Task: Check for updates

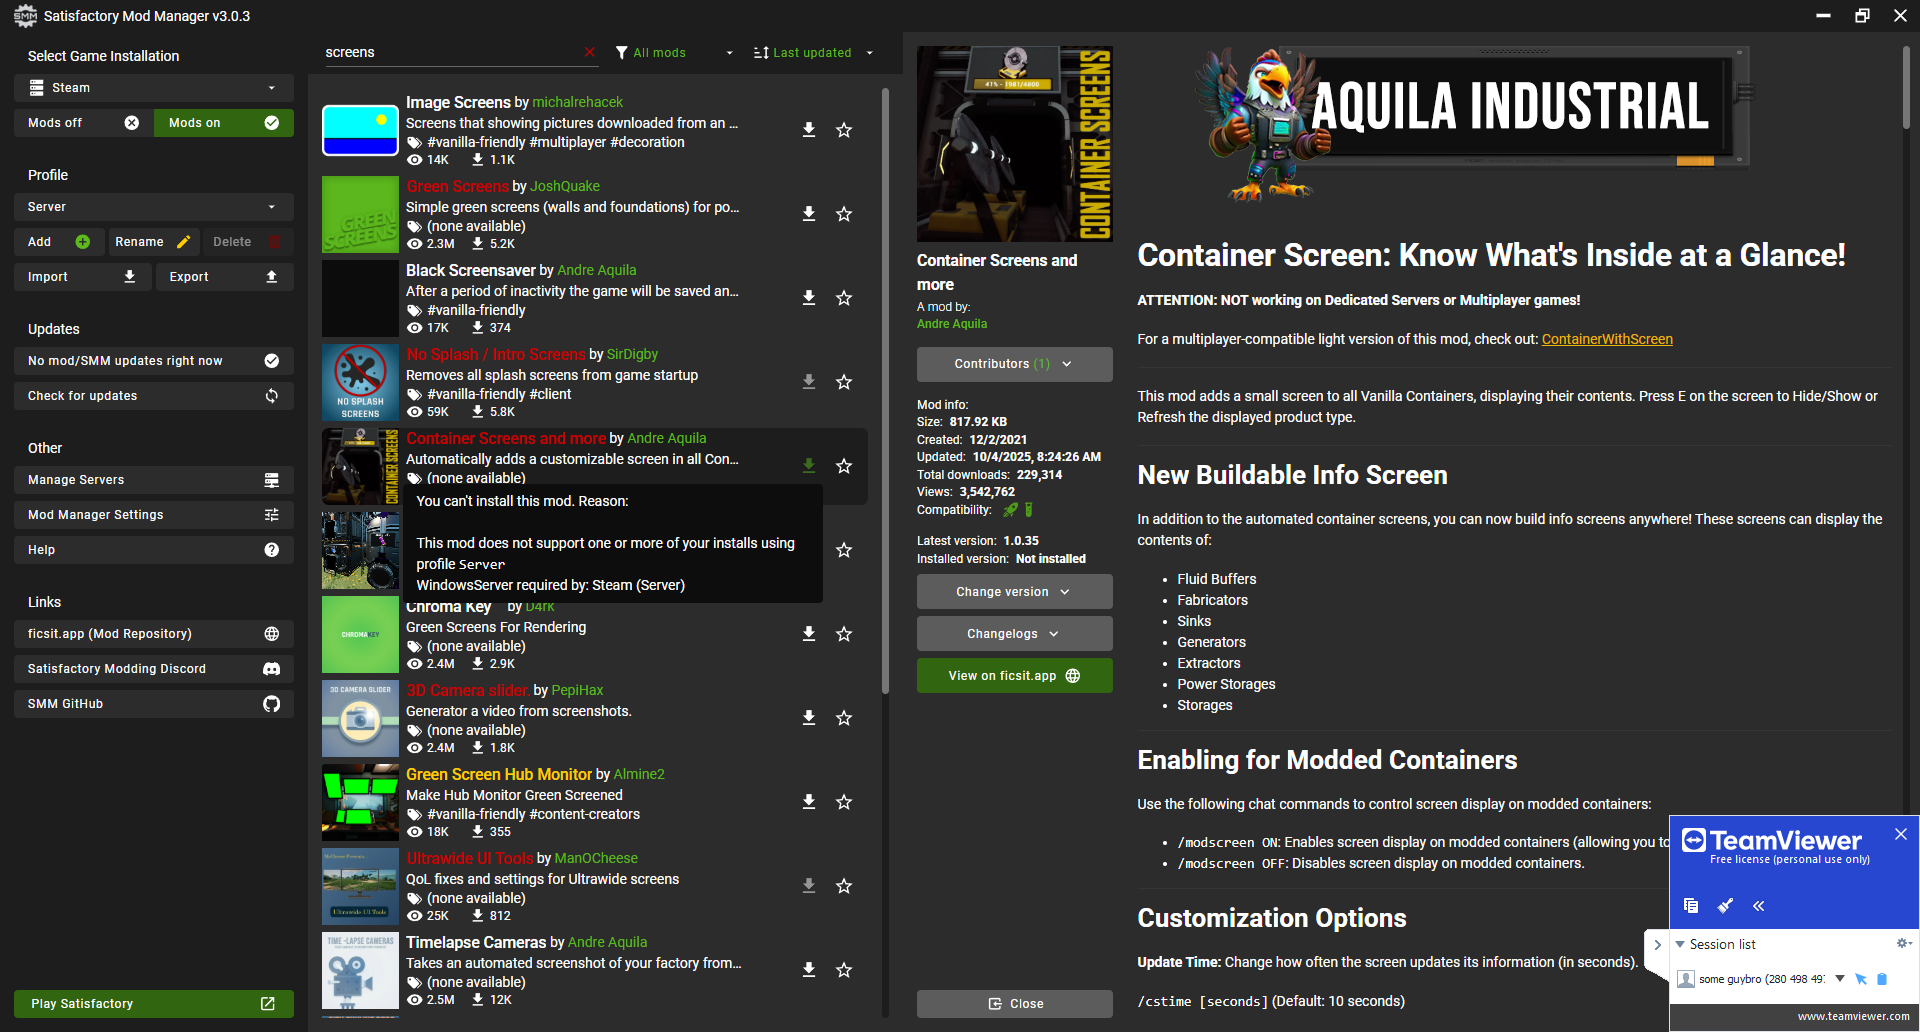Action: point(154,396)
